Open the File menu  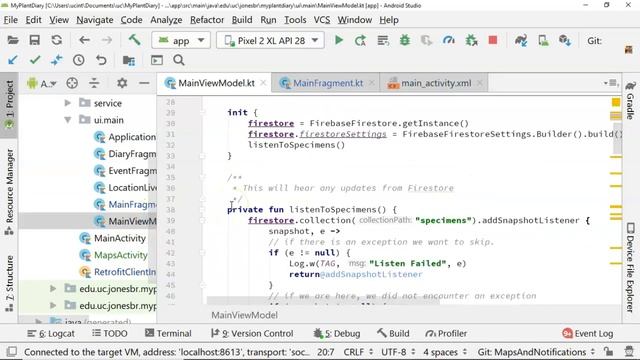11,20
